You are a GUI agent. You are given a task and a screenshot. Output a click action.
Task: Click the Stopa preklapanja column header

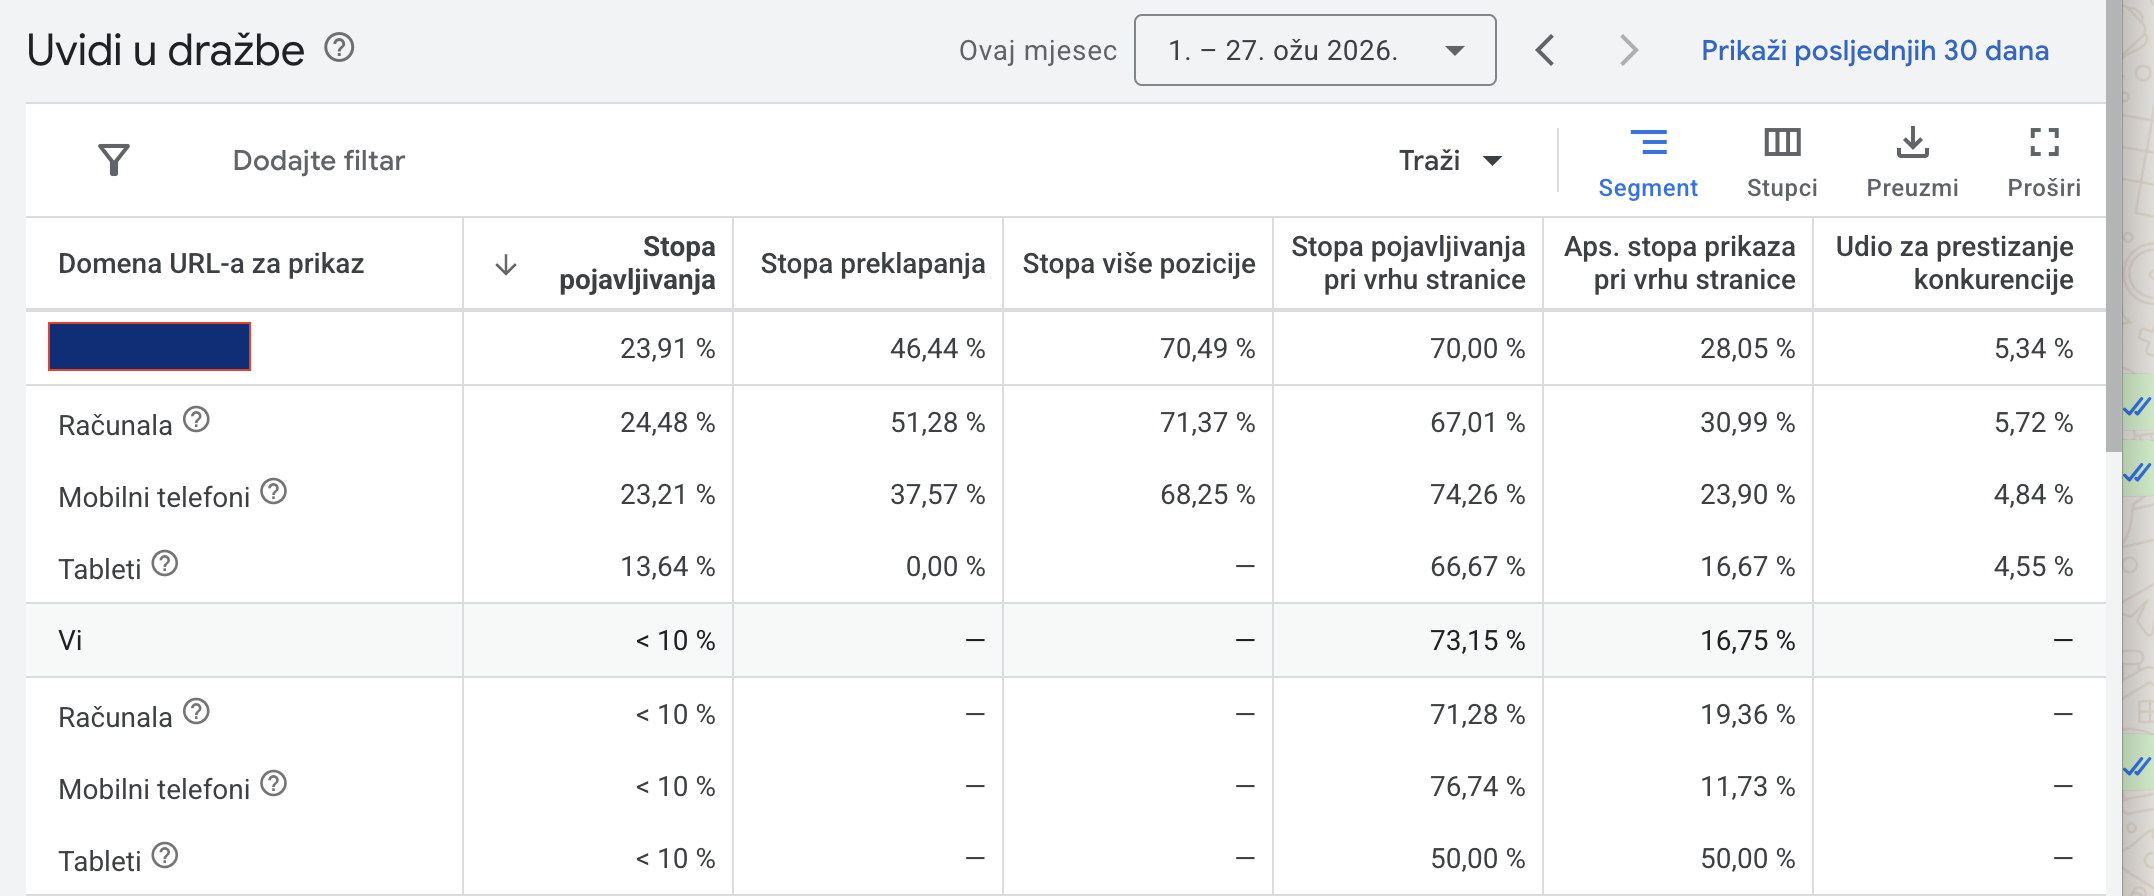pyautogui.click(x=872, y=264)
